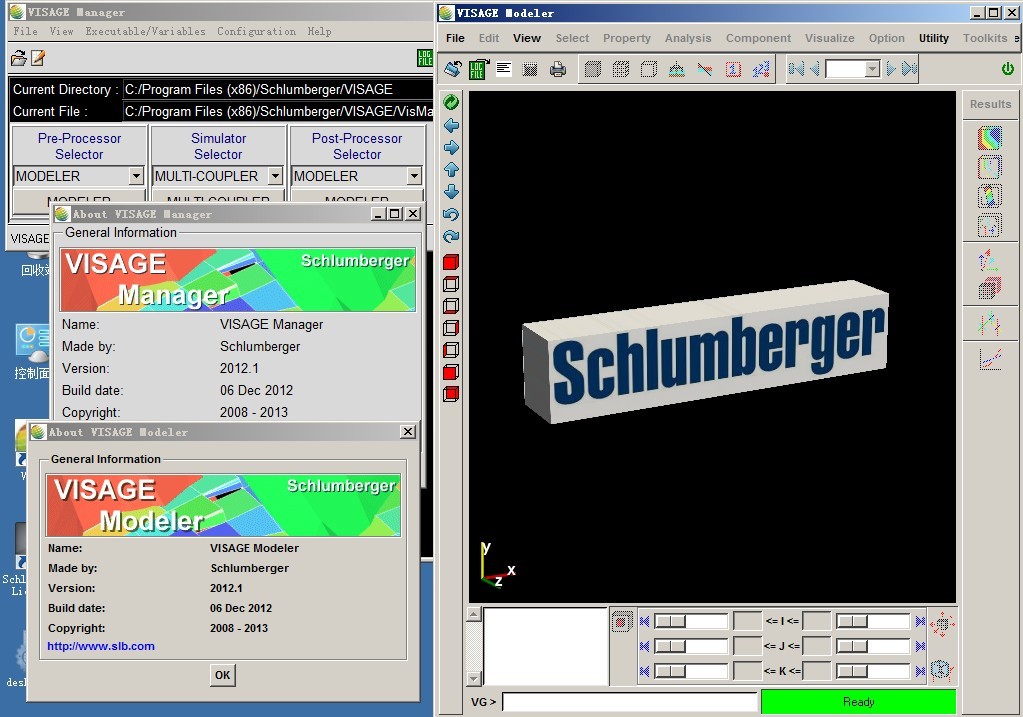Open the Executable/Variables menu in VISAGE Manager
1023x717 pixels.
click(x=145, y=31)
